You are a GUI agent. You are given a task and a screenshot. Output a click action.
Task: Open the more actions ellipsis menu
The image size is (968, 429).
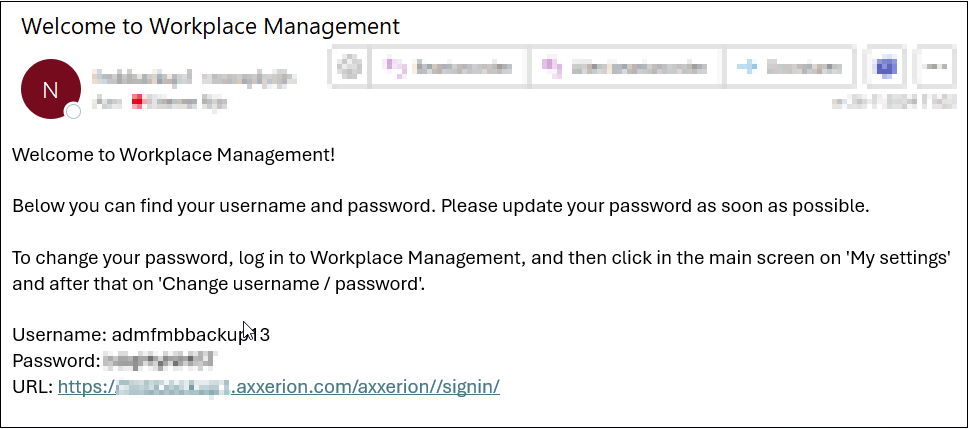pos(936,67)
